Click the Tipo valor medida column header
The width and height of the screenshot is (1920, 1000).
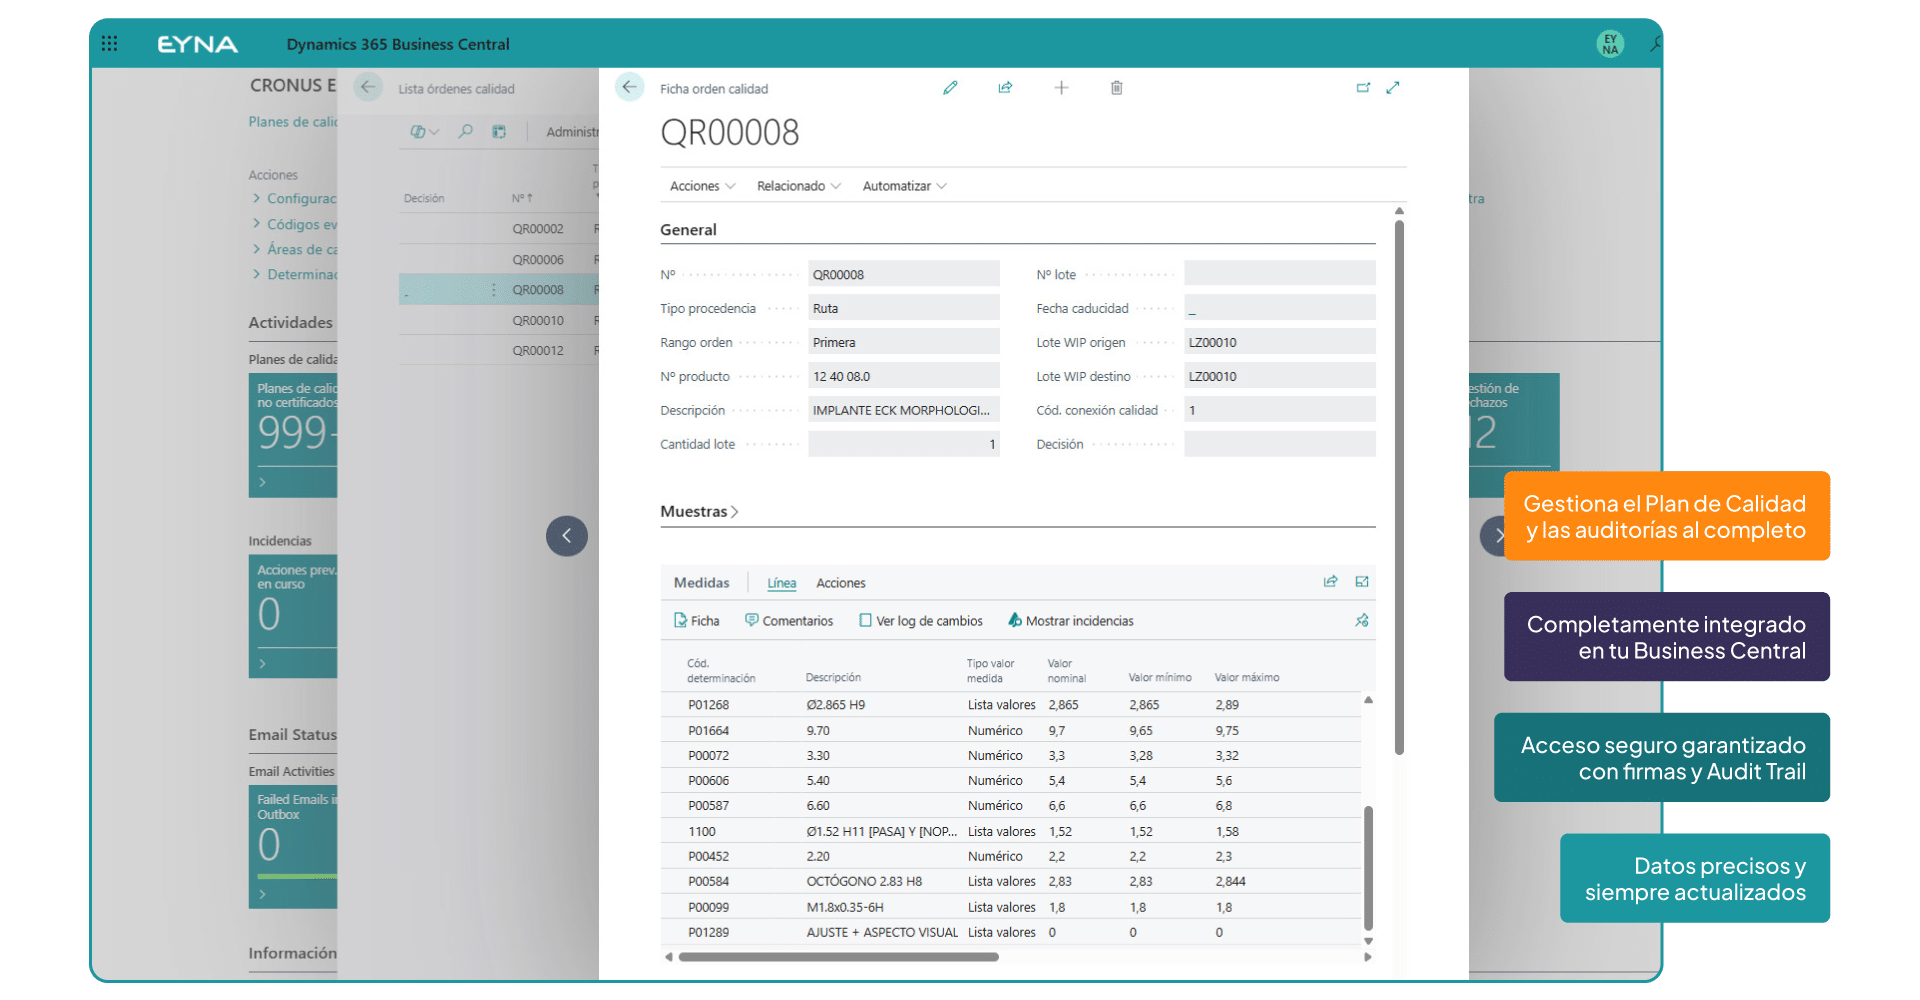tap(990, 671)
